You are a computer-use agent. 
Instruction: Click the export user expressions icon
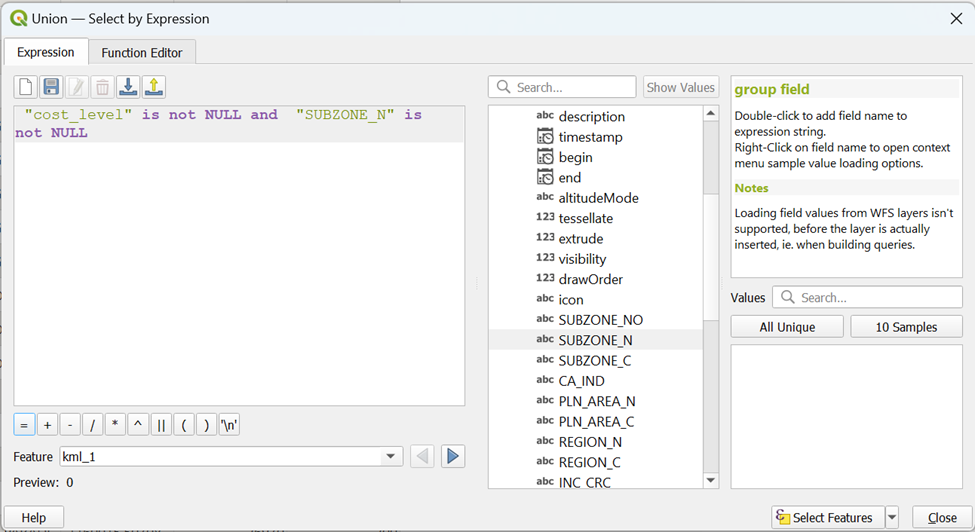153,87
